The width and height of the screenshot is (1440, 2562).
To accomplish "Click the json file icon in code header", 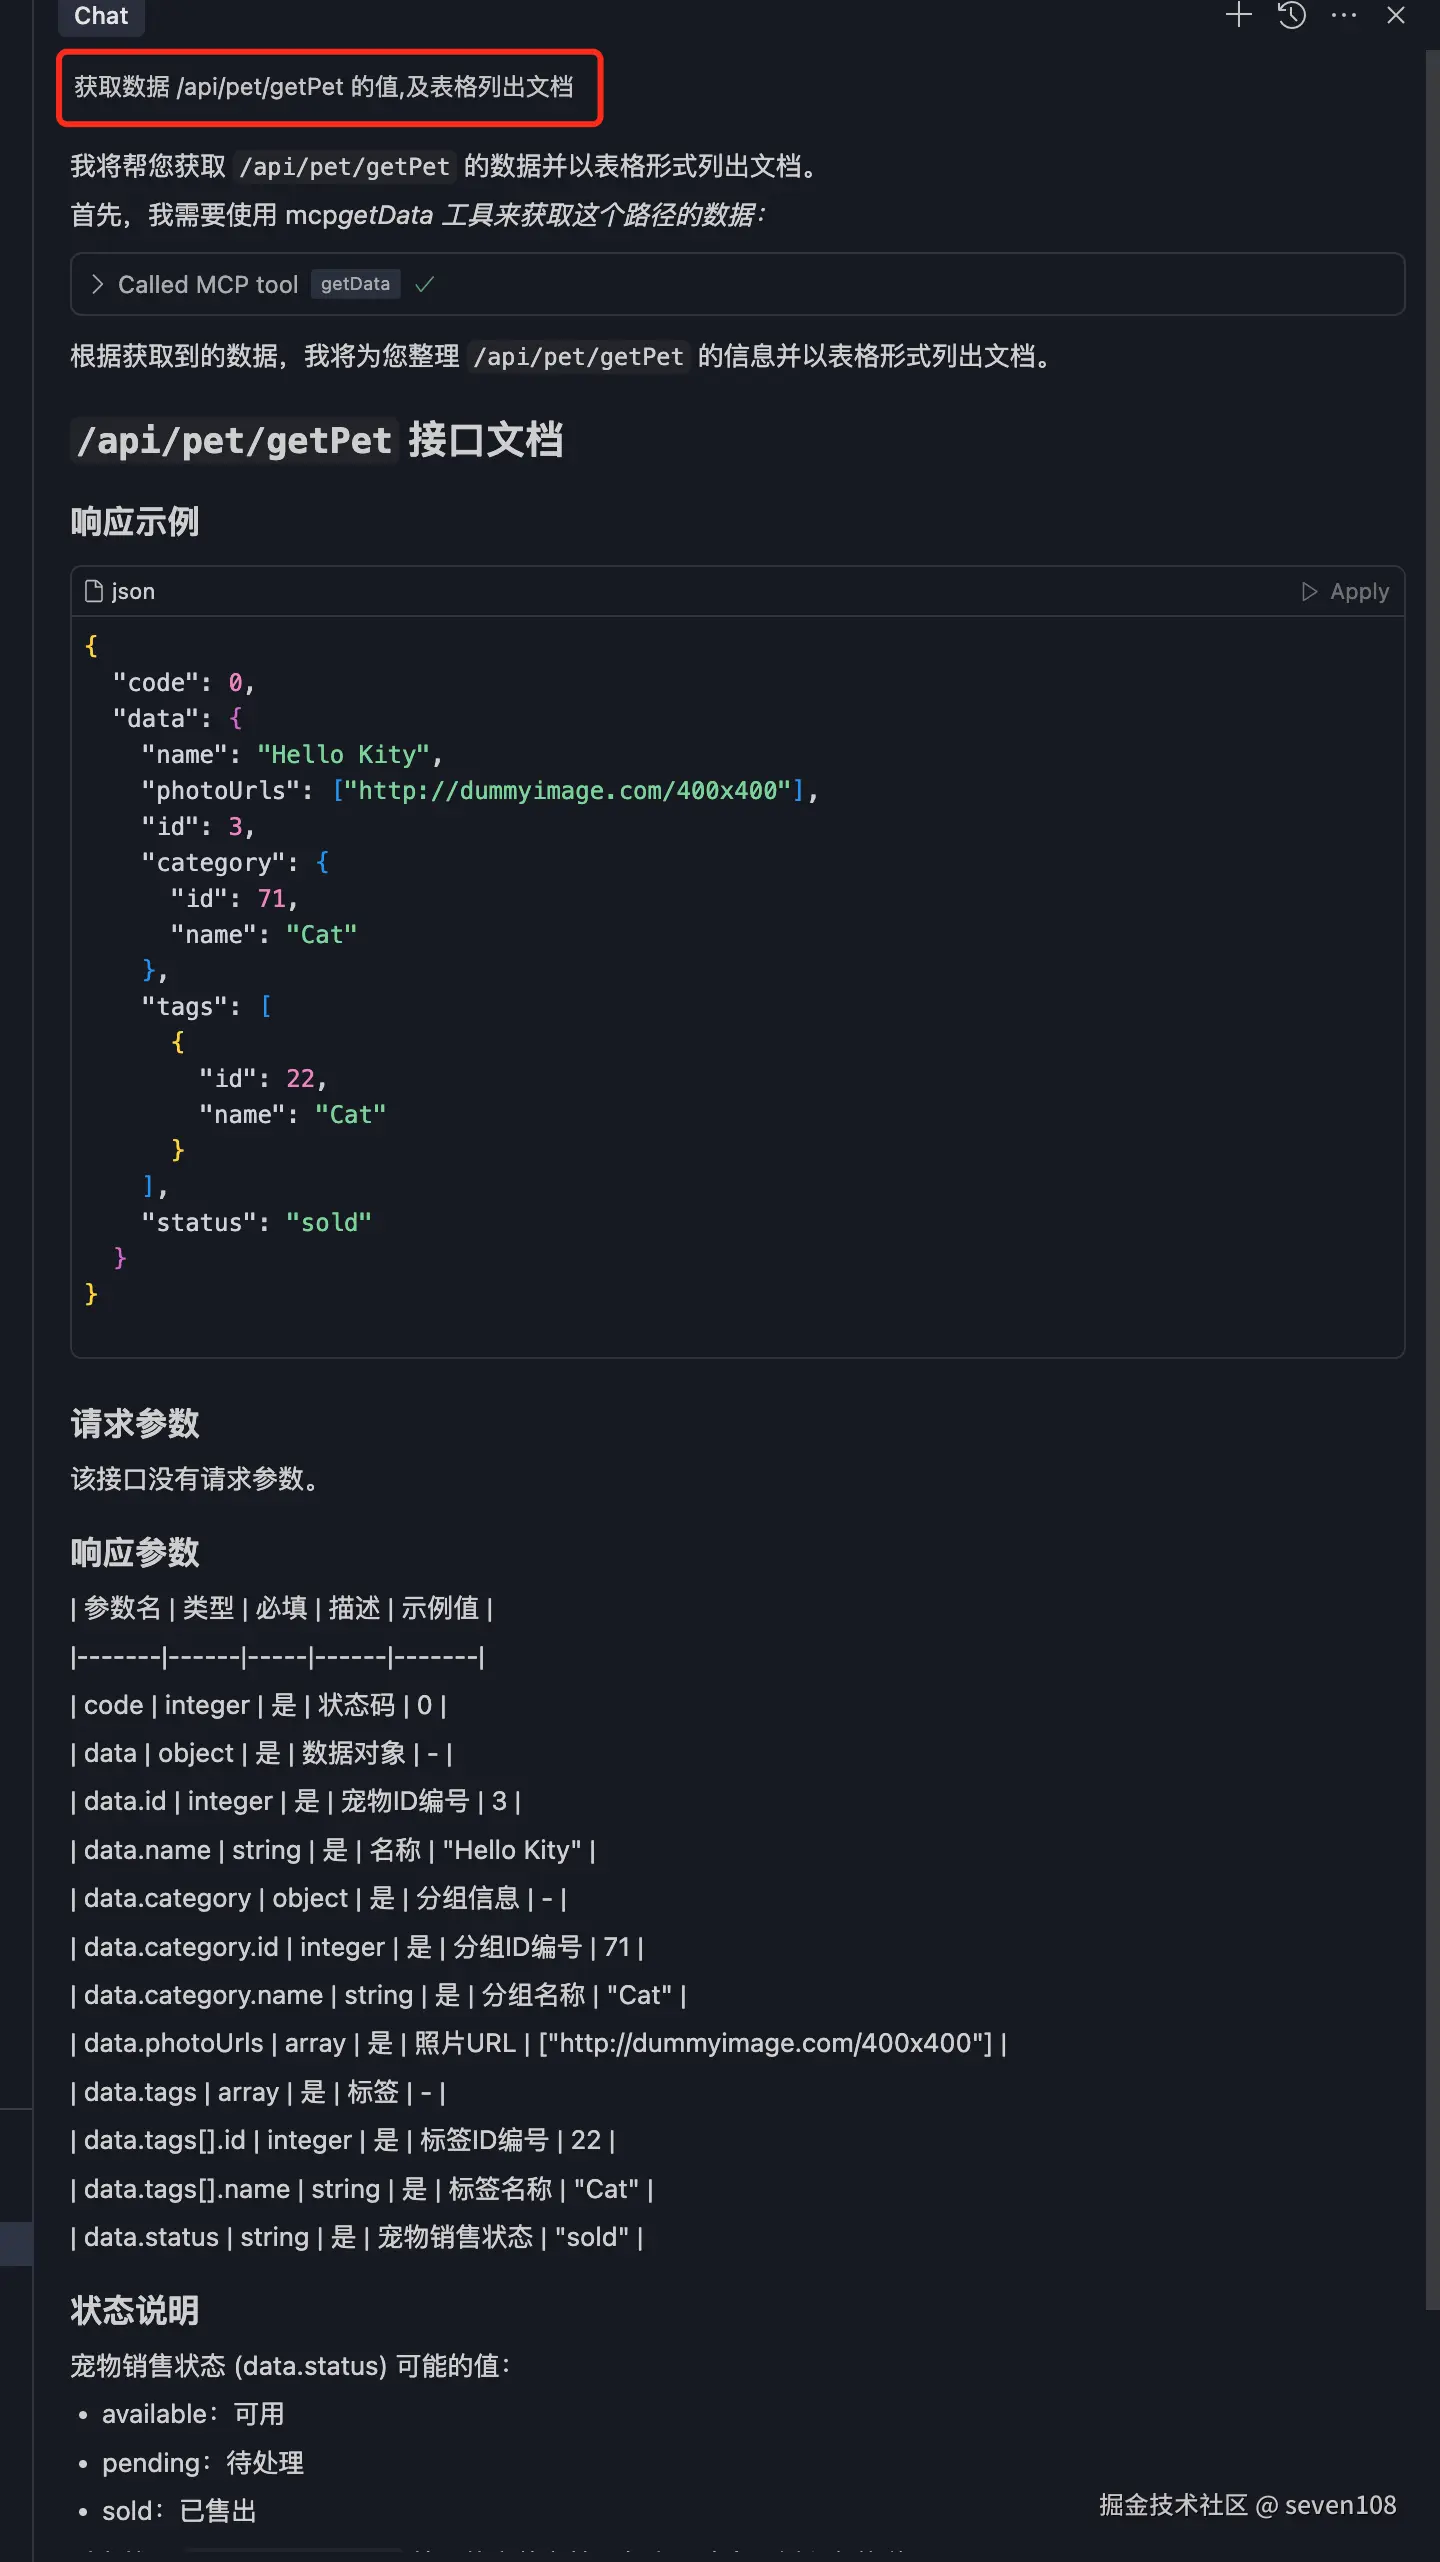I will pyautogui.click(x=94, y=591).
